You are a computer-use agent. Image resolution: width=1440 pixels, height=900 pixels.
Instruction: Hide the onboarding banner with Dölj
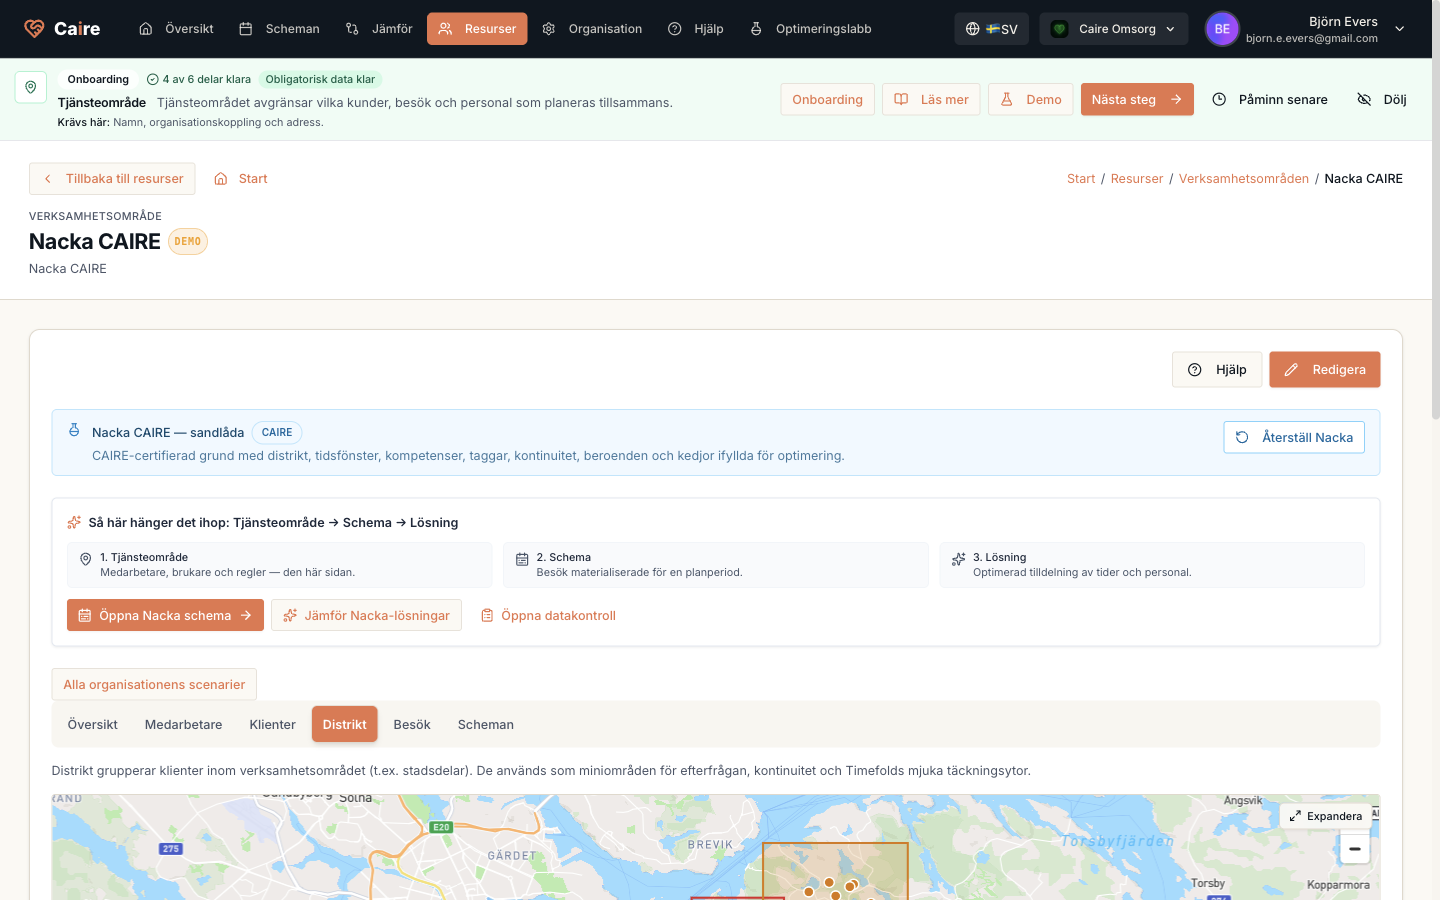pos(1382,99)
